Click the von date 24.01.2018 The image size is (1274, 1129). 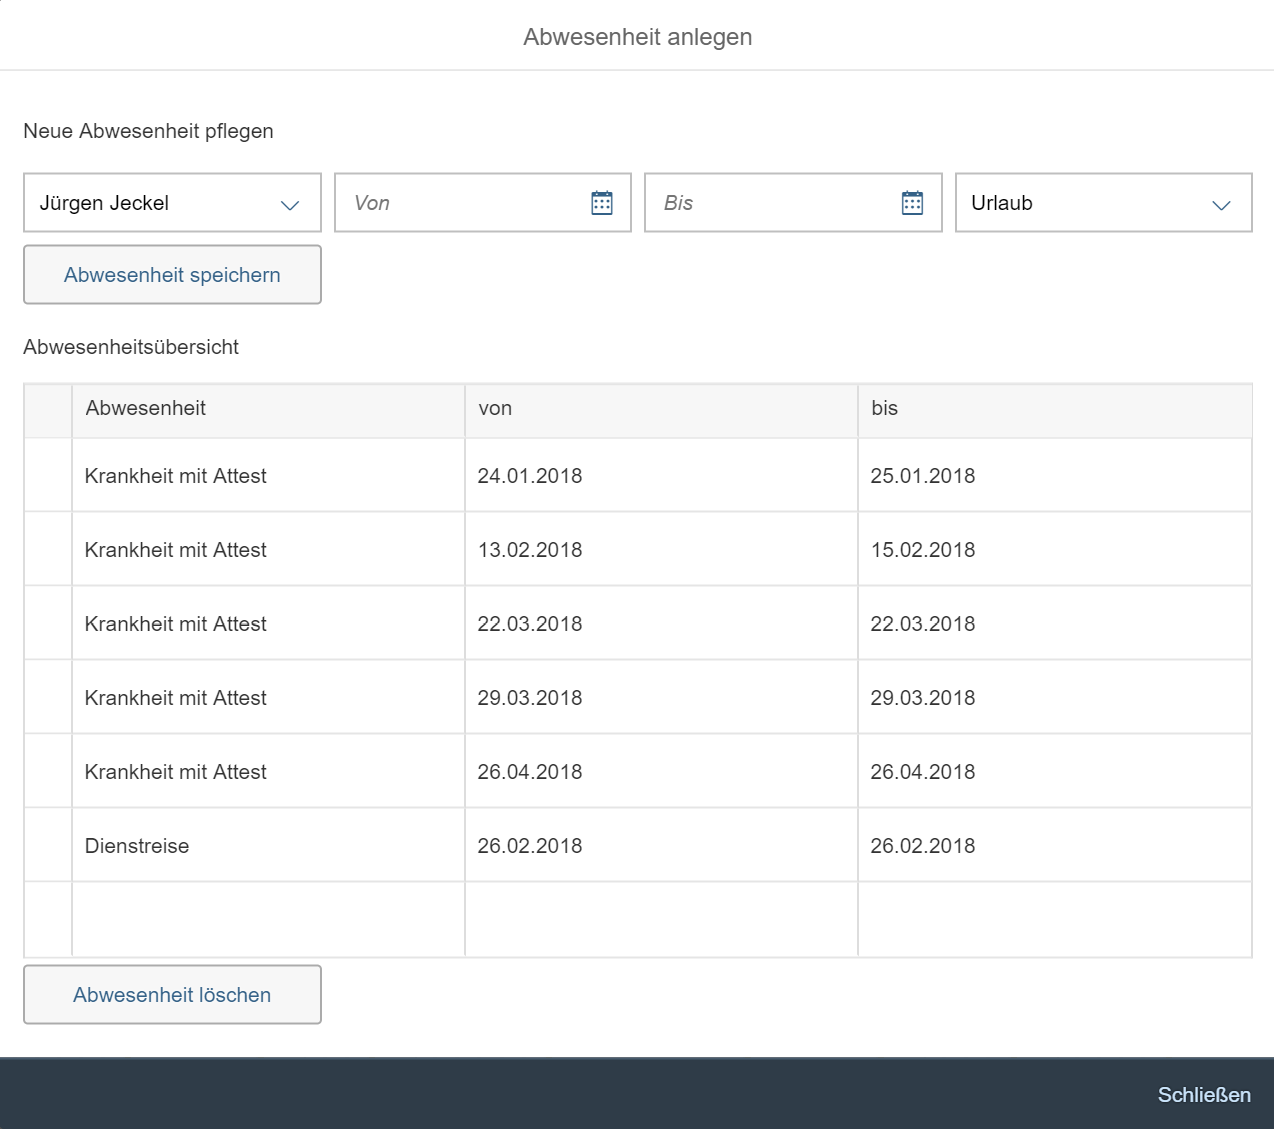[530, 476]
